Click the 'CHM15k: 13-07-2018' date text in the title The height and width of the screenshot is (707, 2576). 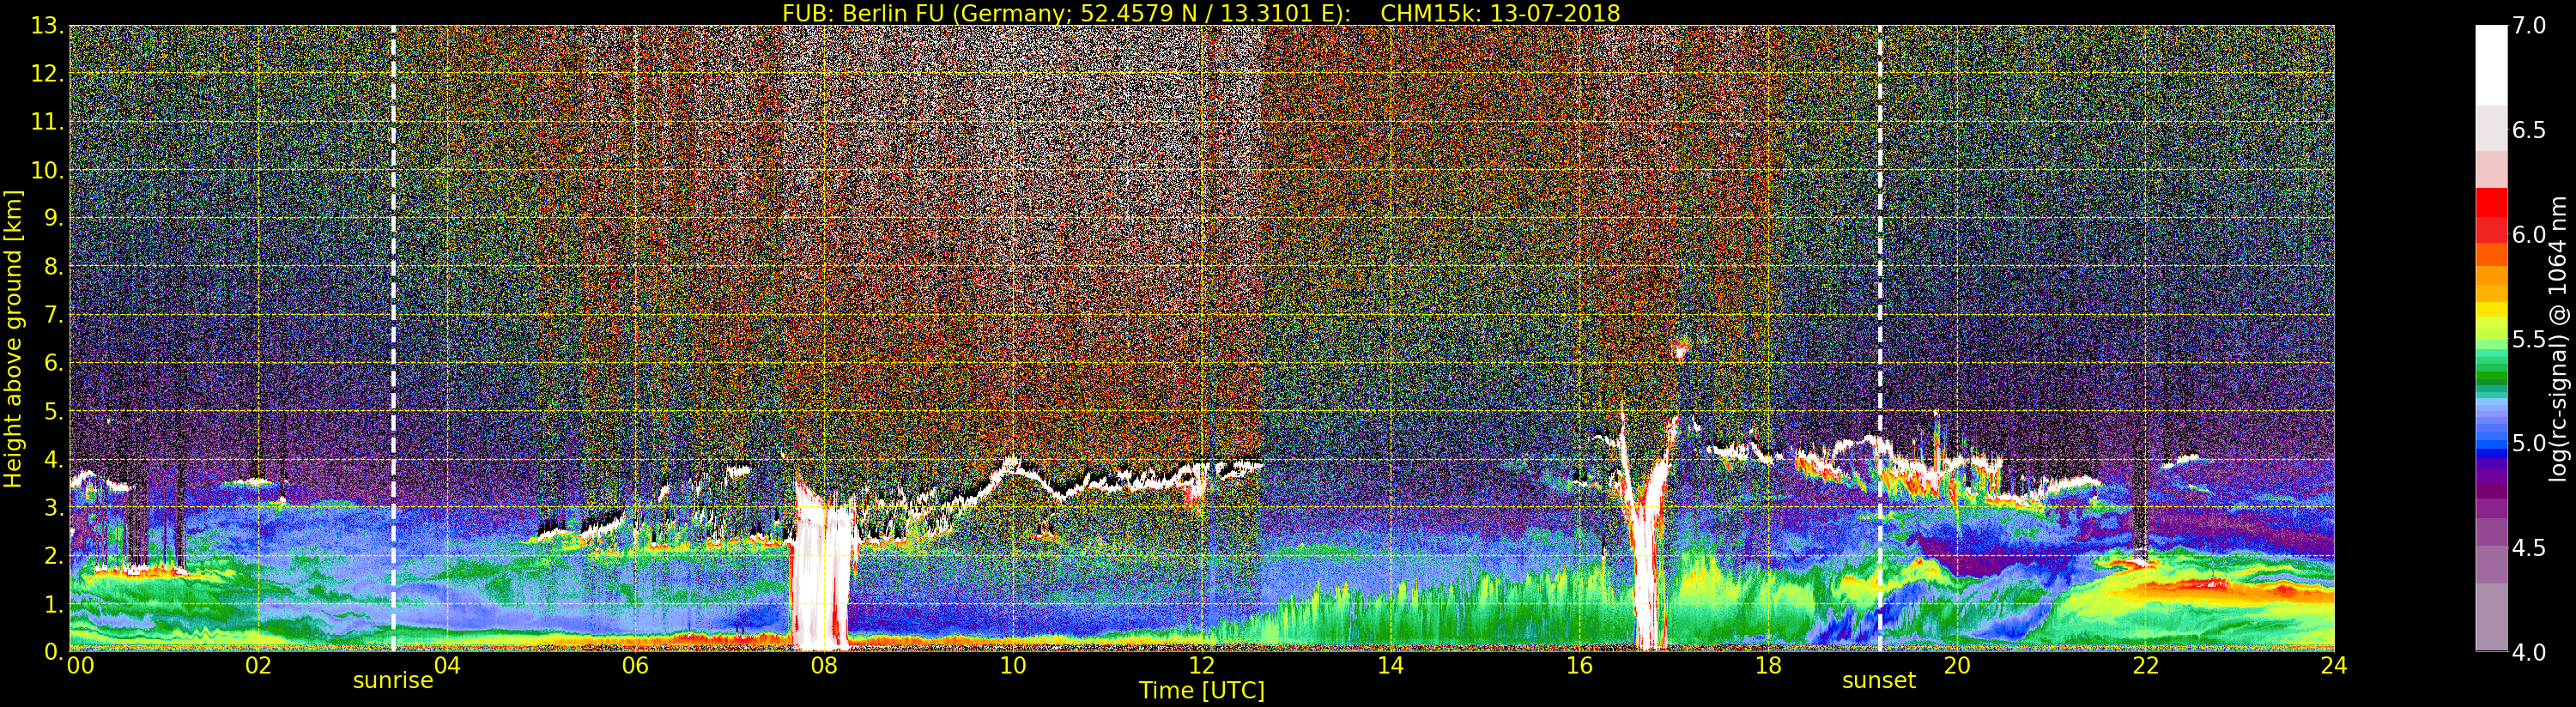[x=1500, y=13]
